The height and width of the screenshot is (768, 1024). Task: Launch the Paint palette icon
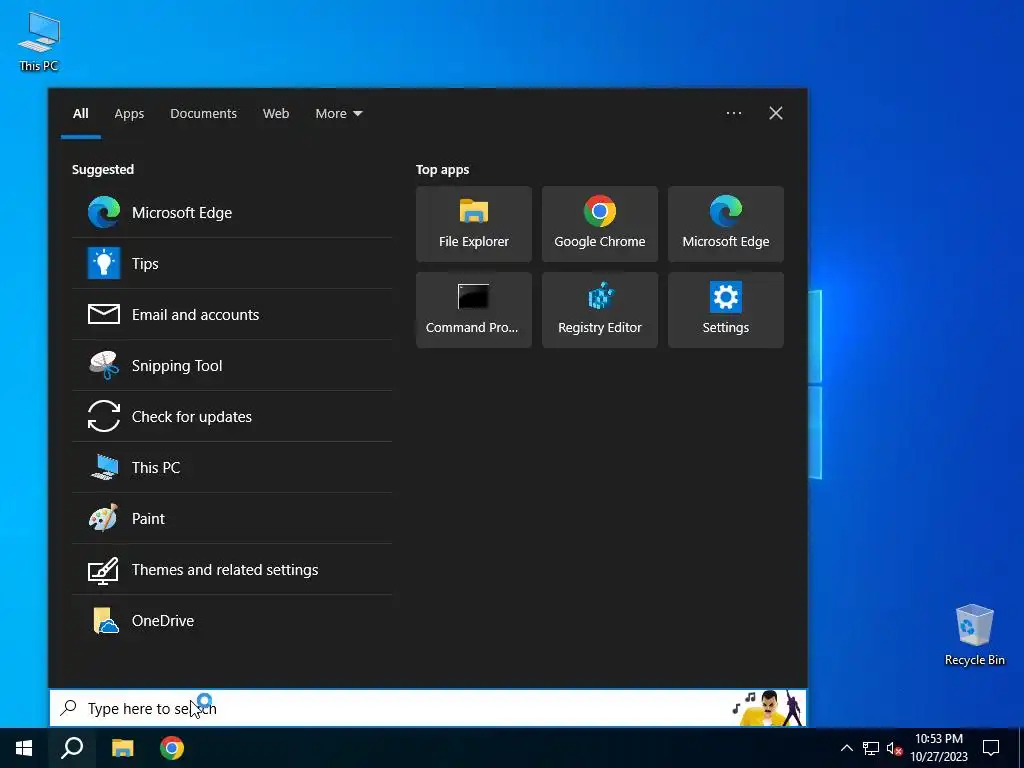104,518
